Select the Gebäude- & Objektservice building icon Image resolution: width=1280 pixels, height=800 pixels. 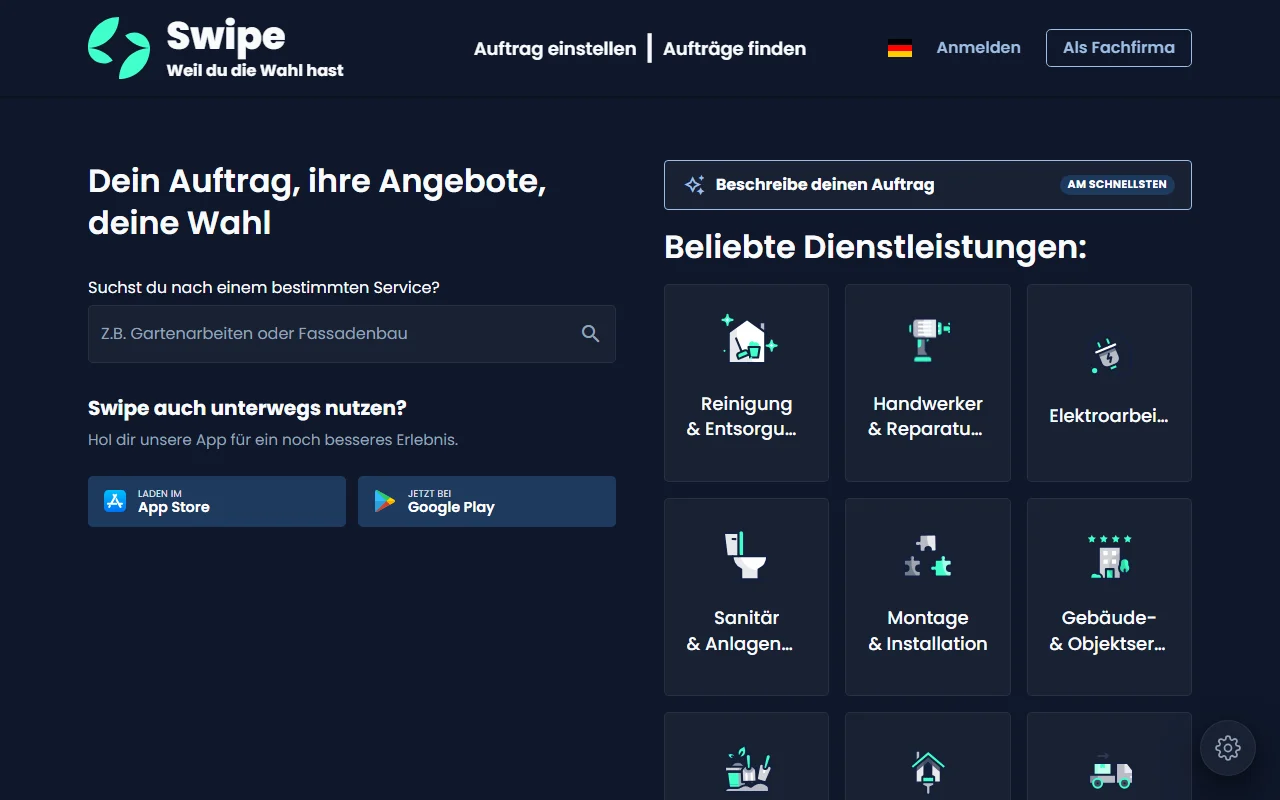1109,556
